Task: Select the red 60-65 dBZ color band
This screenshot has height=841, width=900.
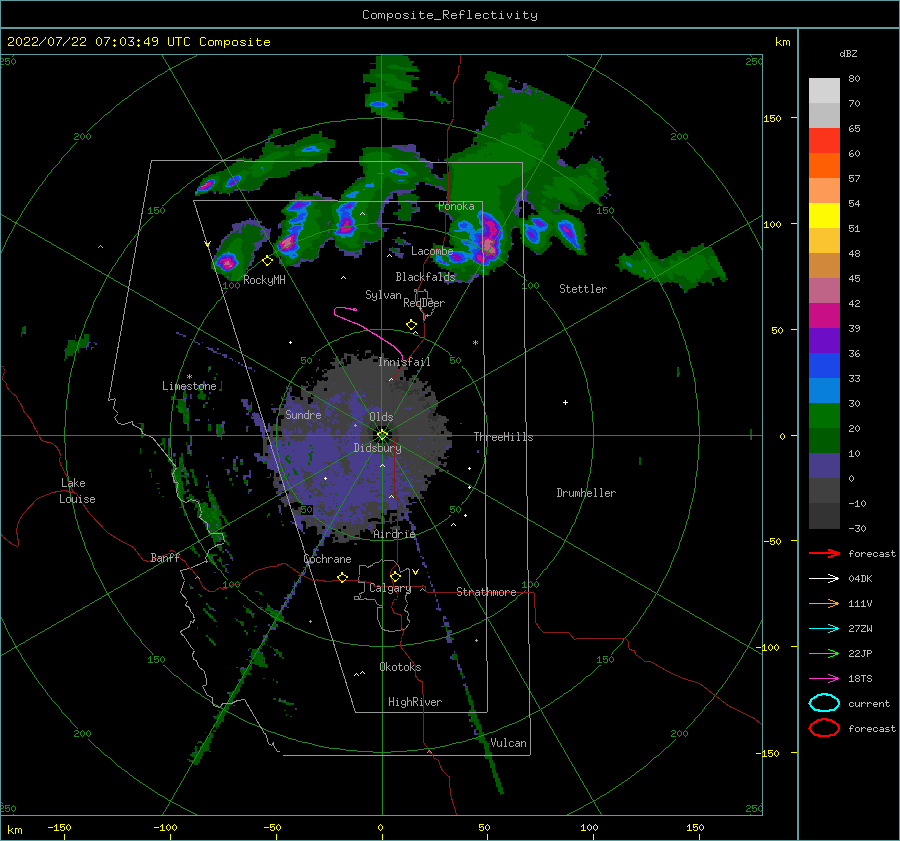Action: coord(824,141)
